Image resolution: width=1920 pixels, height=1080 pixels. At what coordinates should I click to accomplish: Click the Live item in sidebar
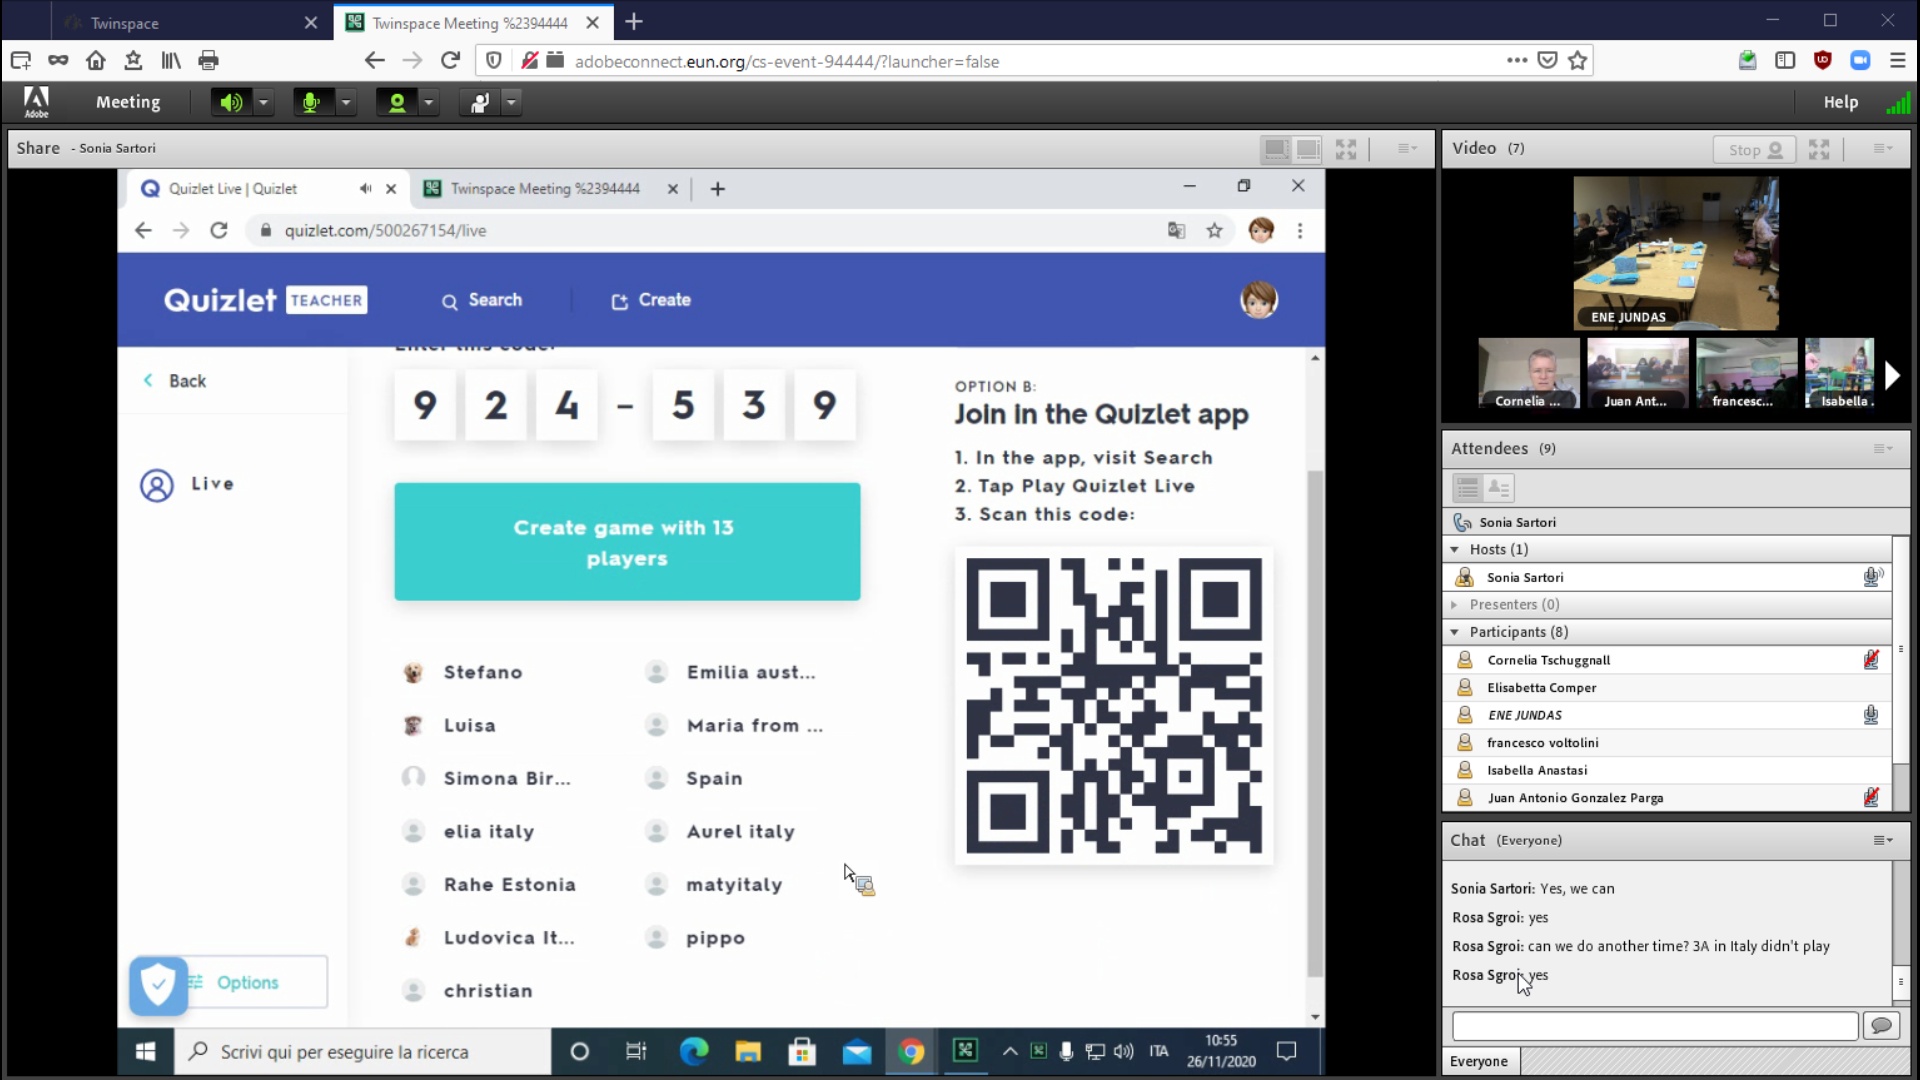pyautogui.click(x=187, y=485)
